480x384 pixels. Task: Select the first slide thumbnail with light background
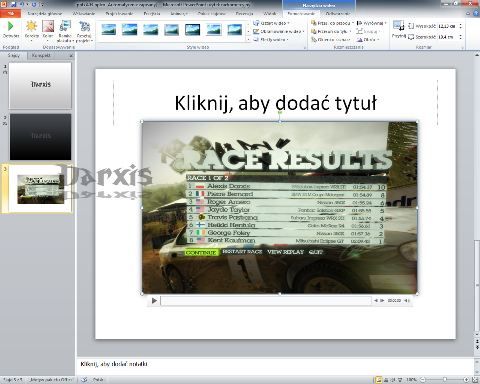point(40,85)
